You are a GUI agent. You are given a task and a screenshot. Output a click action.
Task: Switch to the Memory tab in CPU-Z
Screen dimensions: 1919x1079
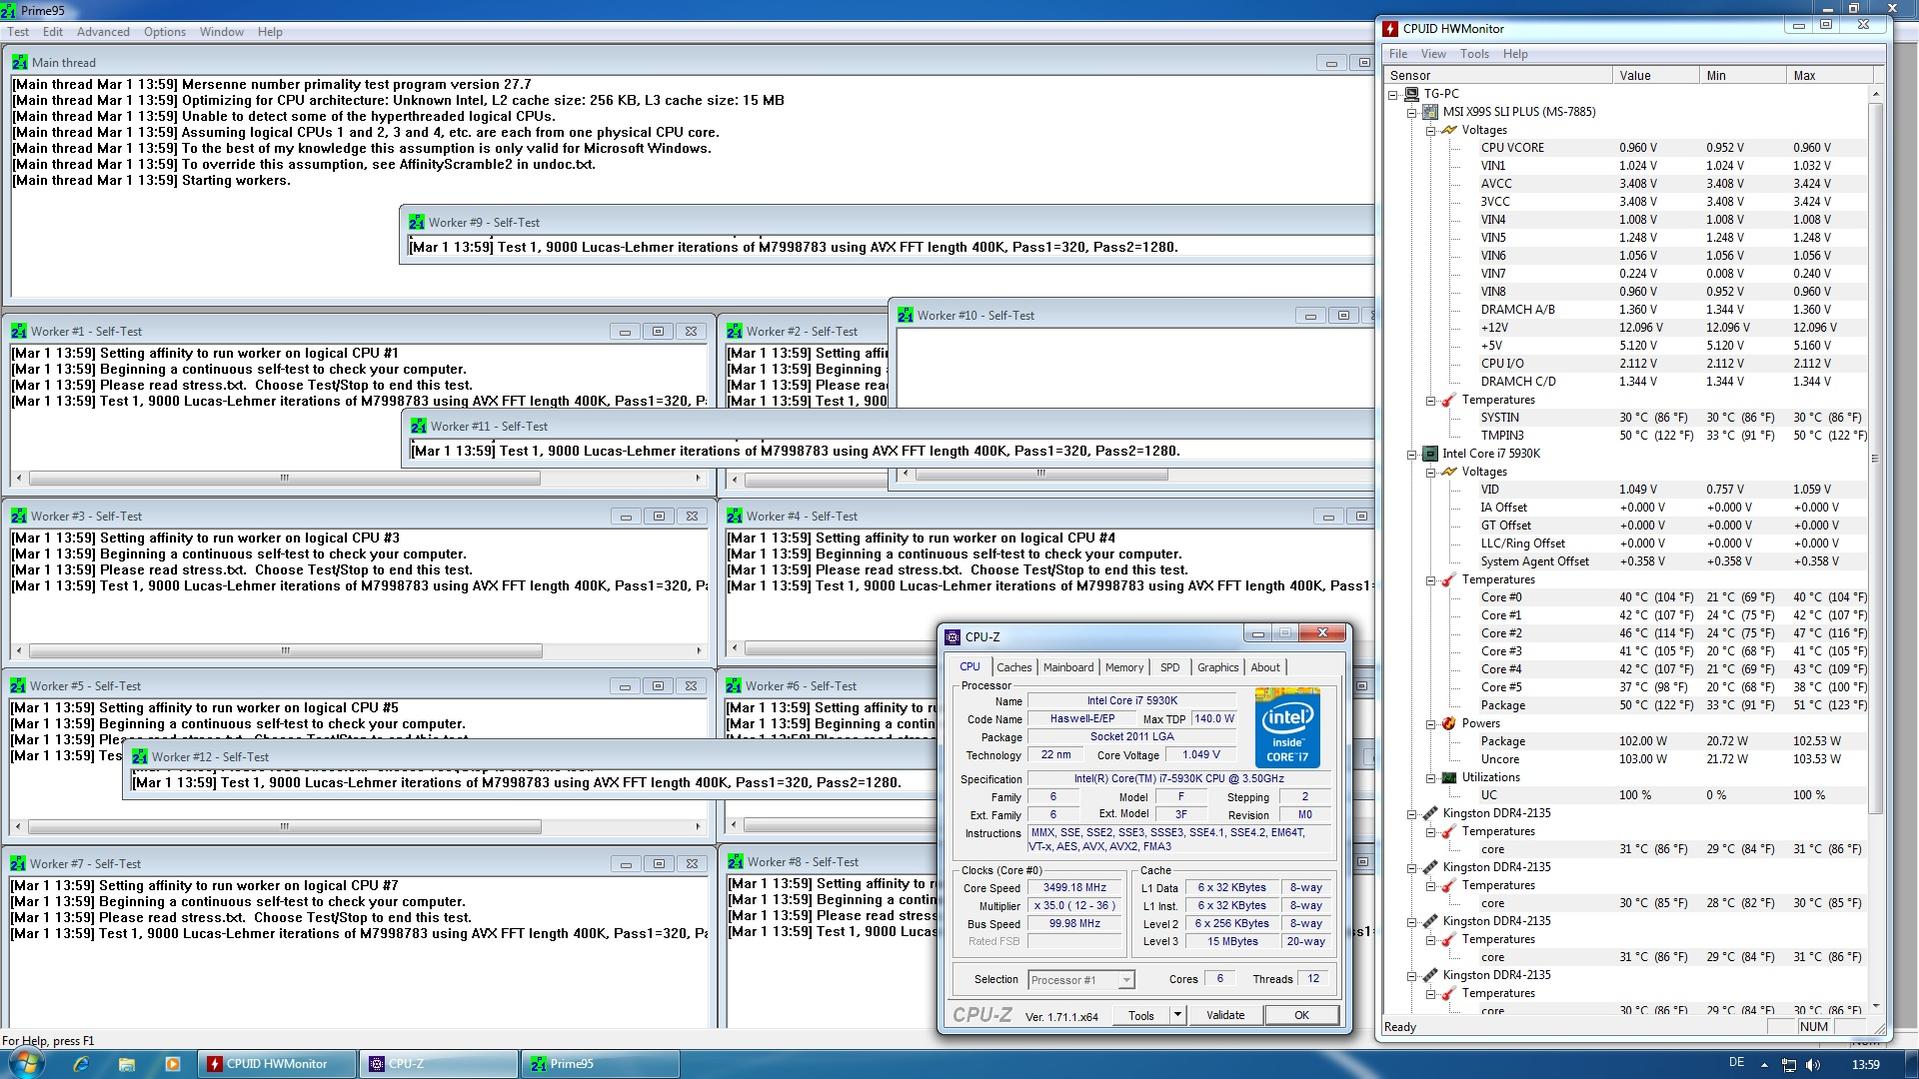(x=1124, y=668)
